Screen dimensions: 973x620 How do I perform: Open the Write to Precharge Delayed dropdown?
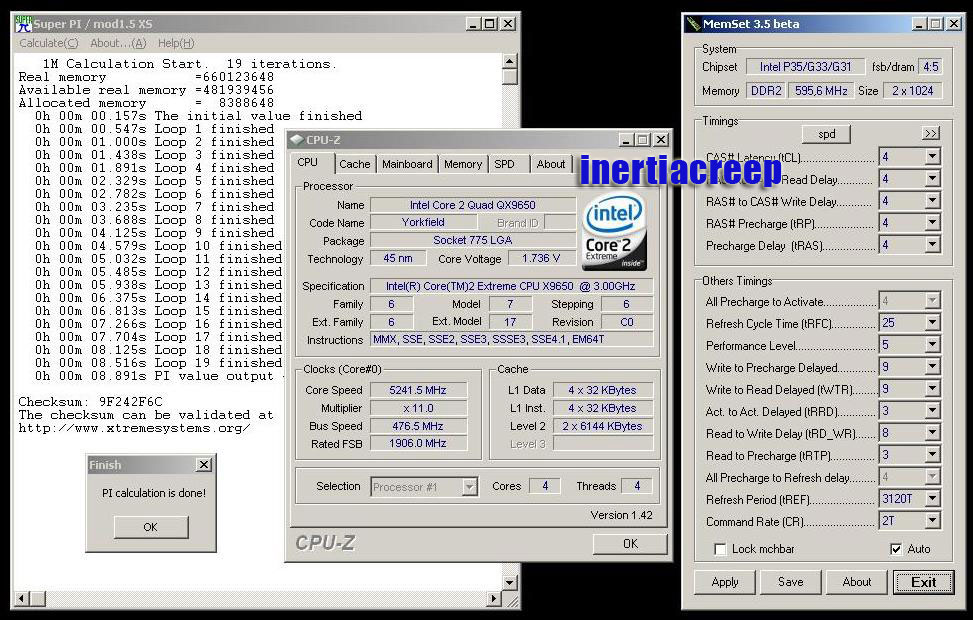pyautogui.click(x=932, y=366)
